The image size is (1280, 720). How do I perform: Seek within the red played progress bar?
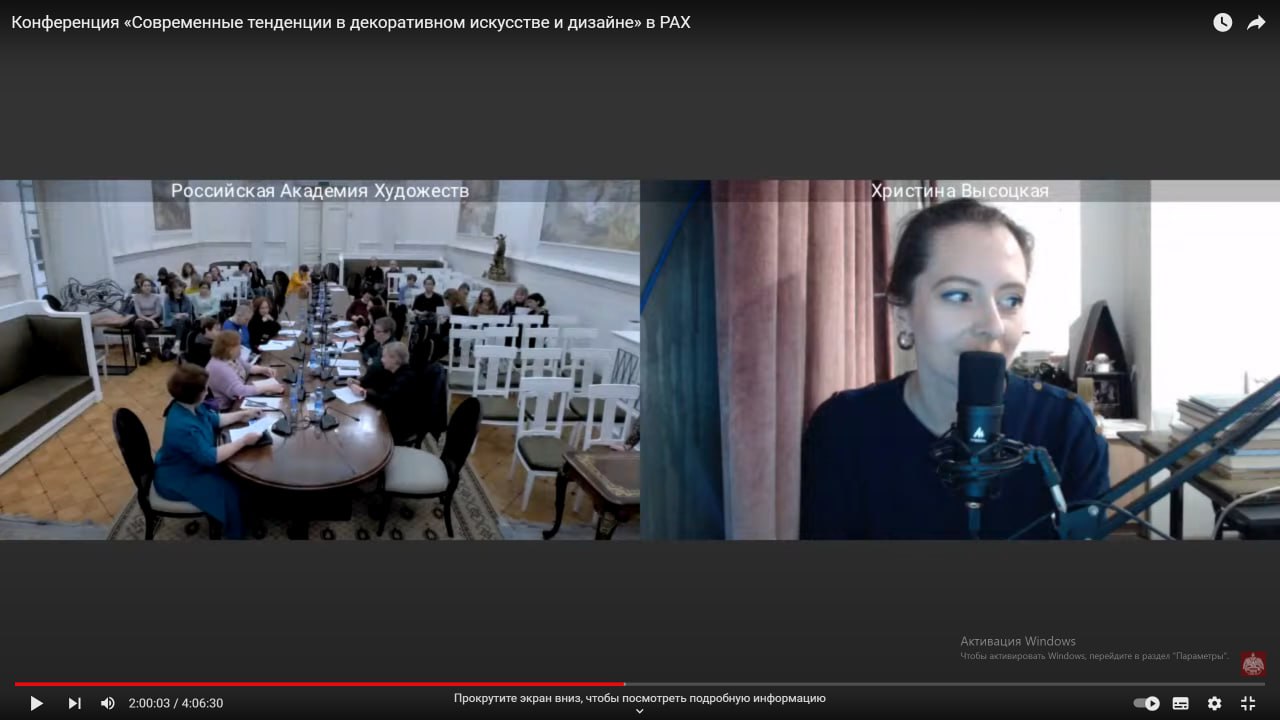(x=320, y=684)
